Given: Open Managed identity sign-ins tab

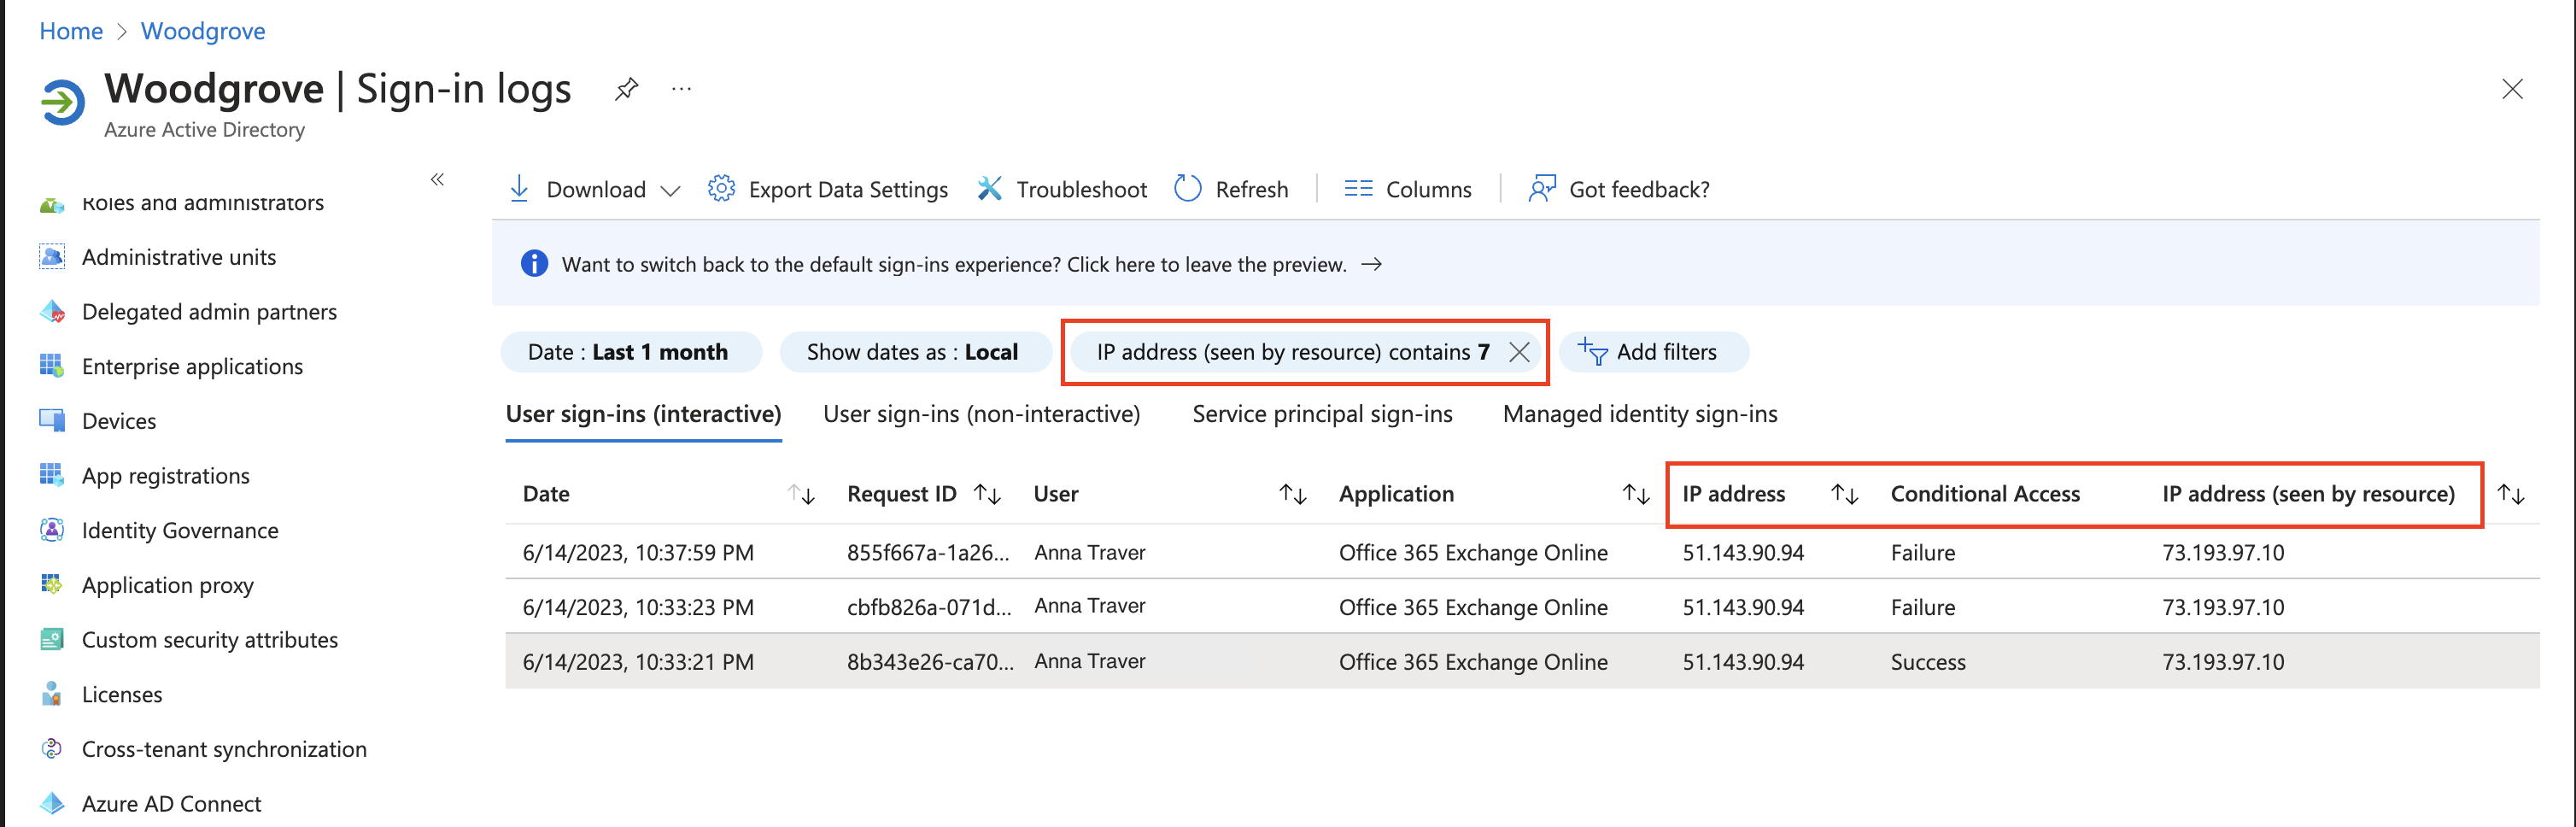Looking at the screenshot, I should [1640, 414].
